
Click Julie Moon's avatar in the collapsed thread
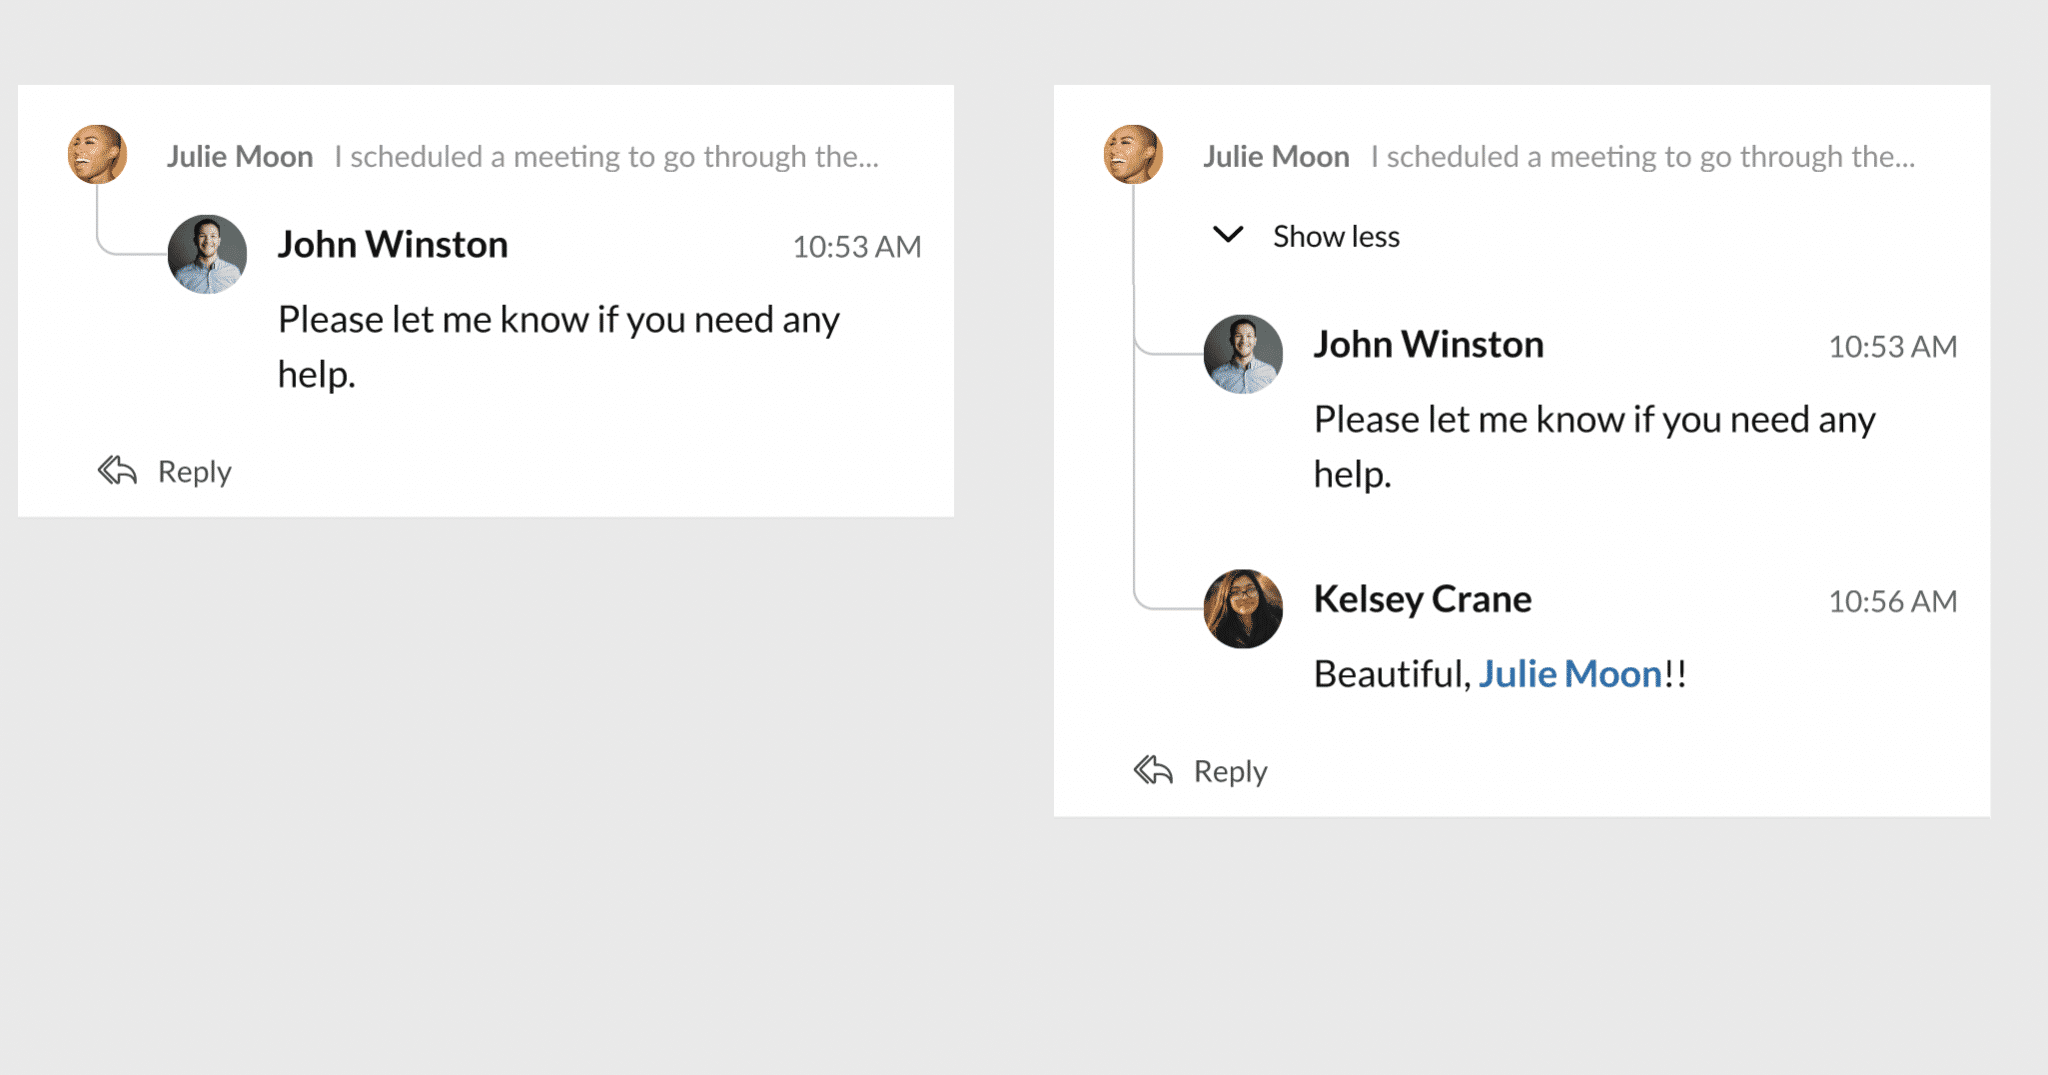pos(97,155)
